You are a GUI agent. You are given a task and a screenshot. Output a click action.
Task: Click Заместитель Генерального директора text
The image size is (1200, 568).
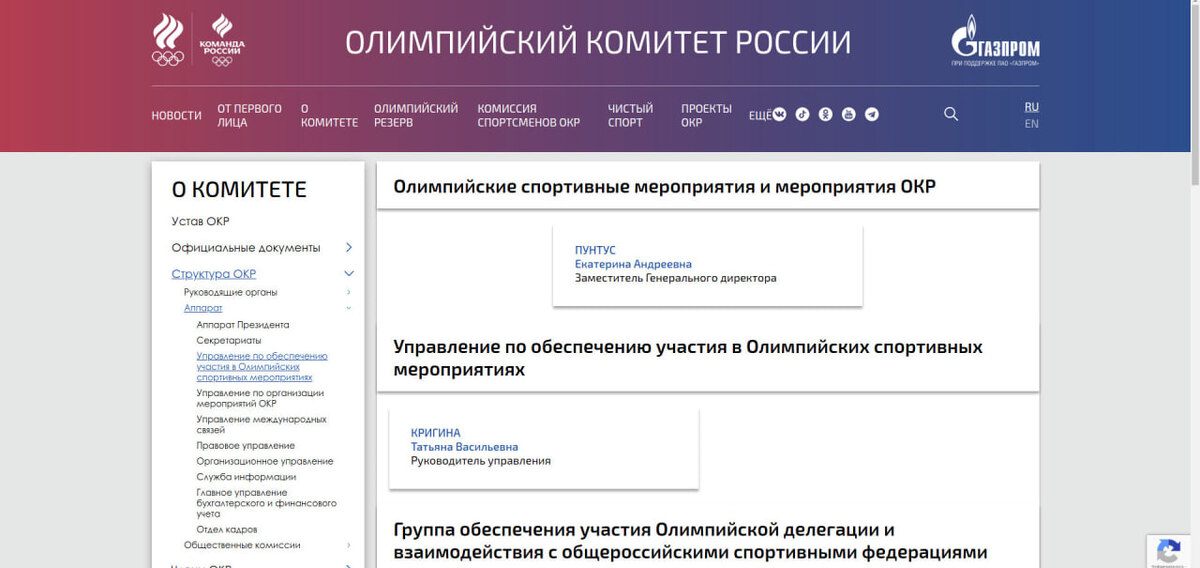(675, 278)
